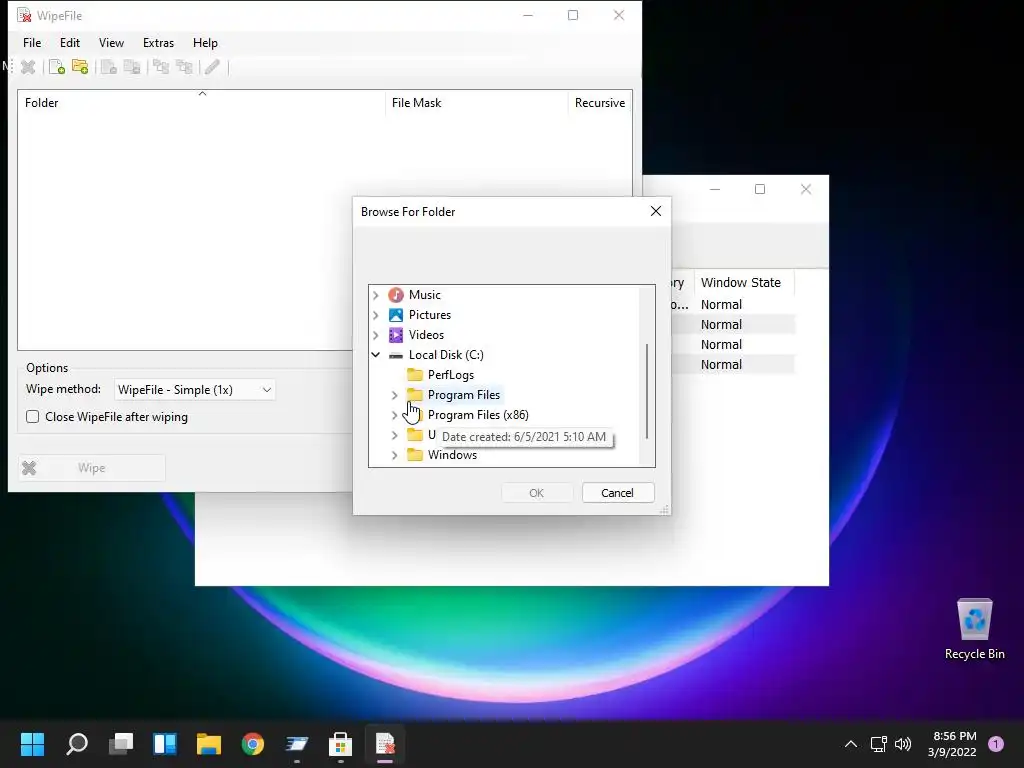Open taskbar Search
This screenshot has height=768, width=1024.
click(77, 744)
